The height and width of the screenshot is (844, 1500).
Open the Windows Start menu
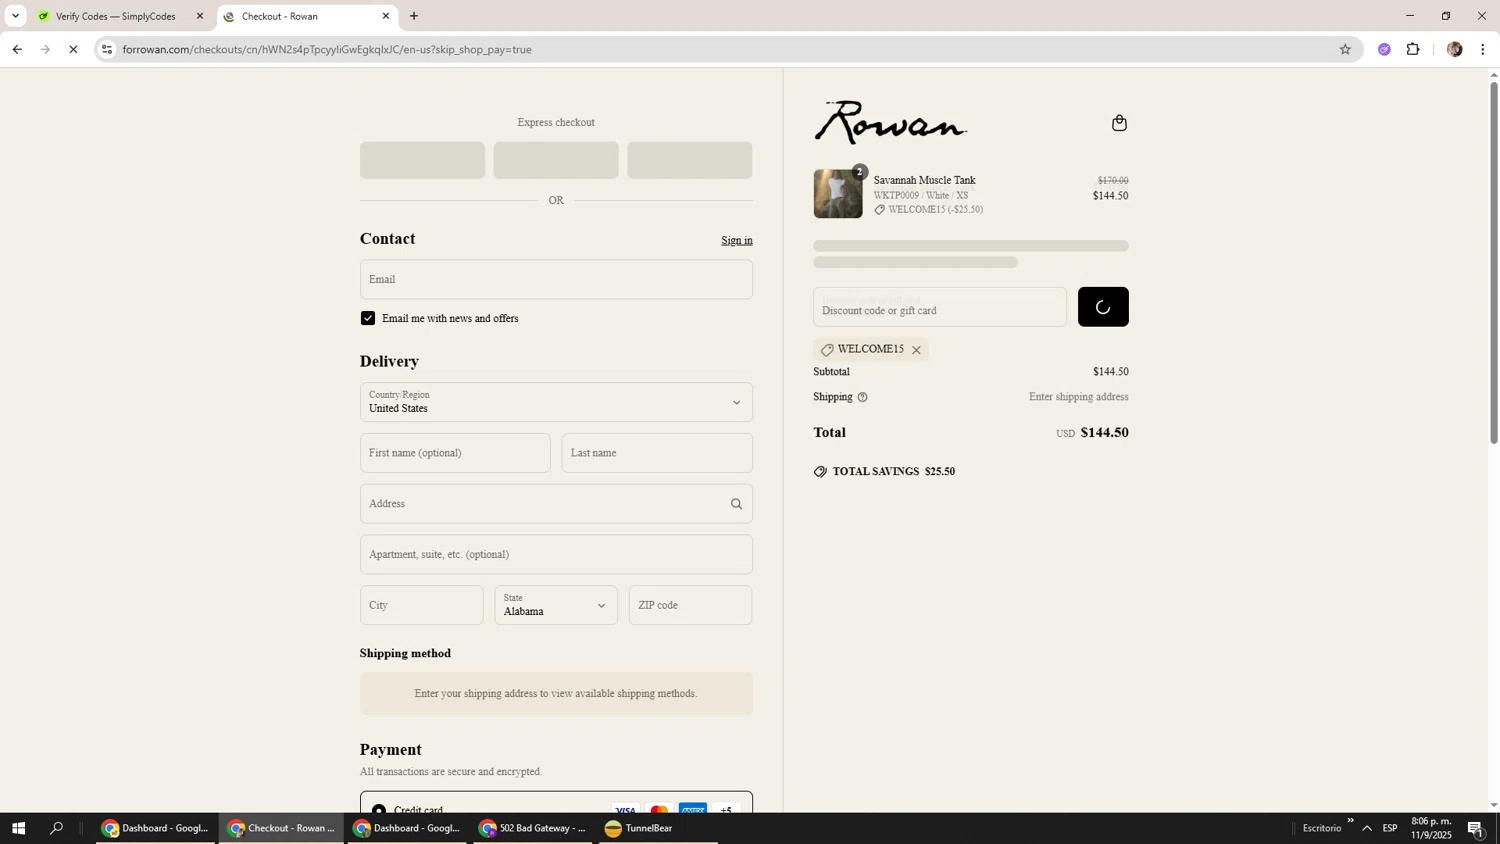(18, 828)
